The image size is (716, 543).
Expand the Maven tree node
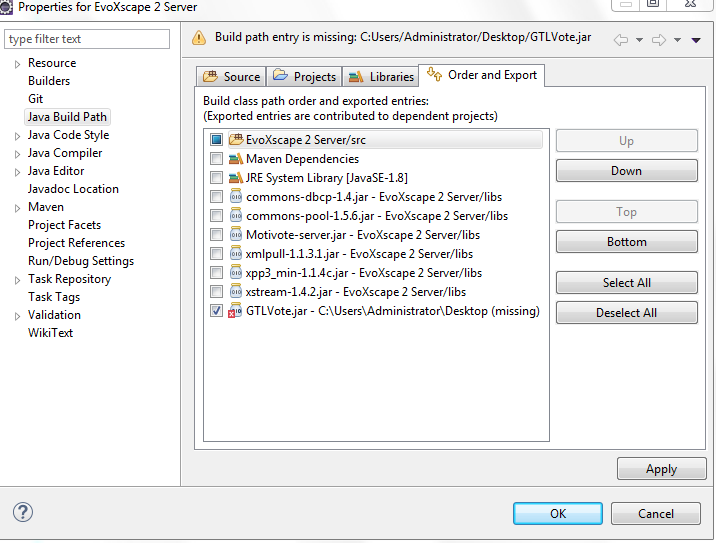click(17, 208)
